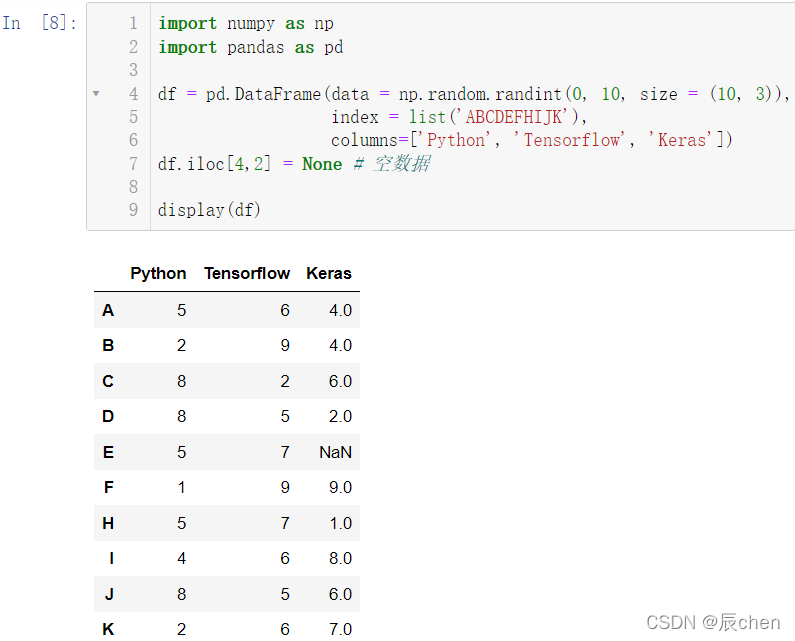Select row index label K
Screen dimensions: 795x641
pos(108,629)
